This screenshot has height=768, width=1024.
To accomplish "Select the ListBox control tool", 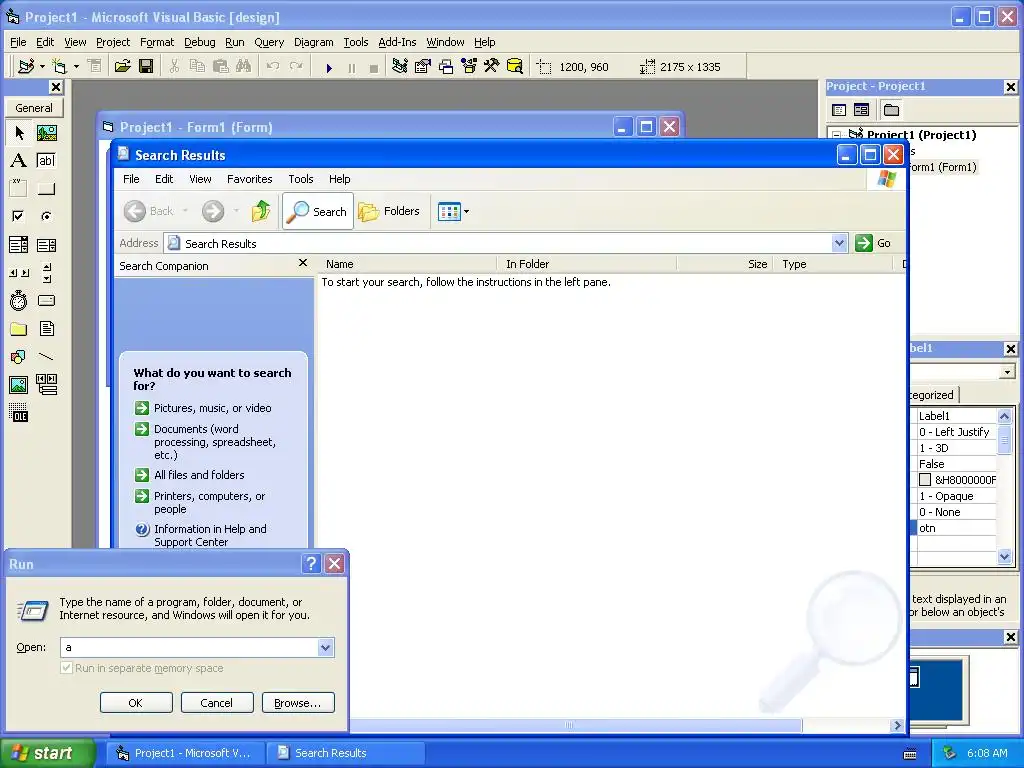I will pyautogui.click(x=46, y=245).
